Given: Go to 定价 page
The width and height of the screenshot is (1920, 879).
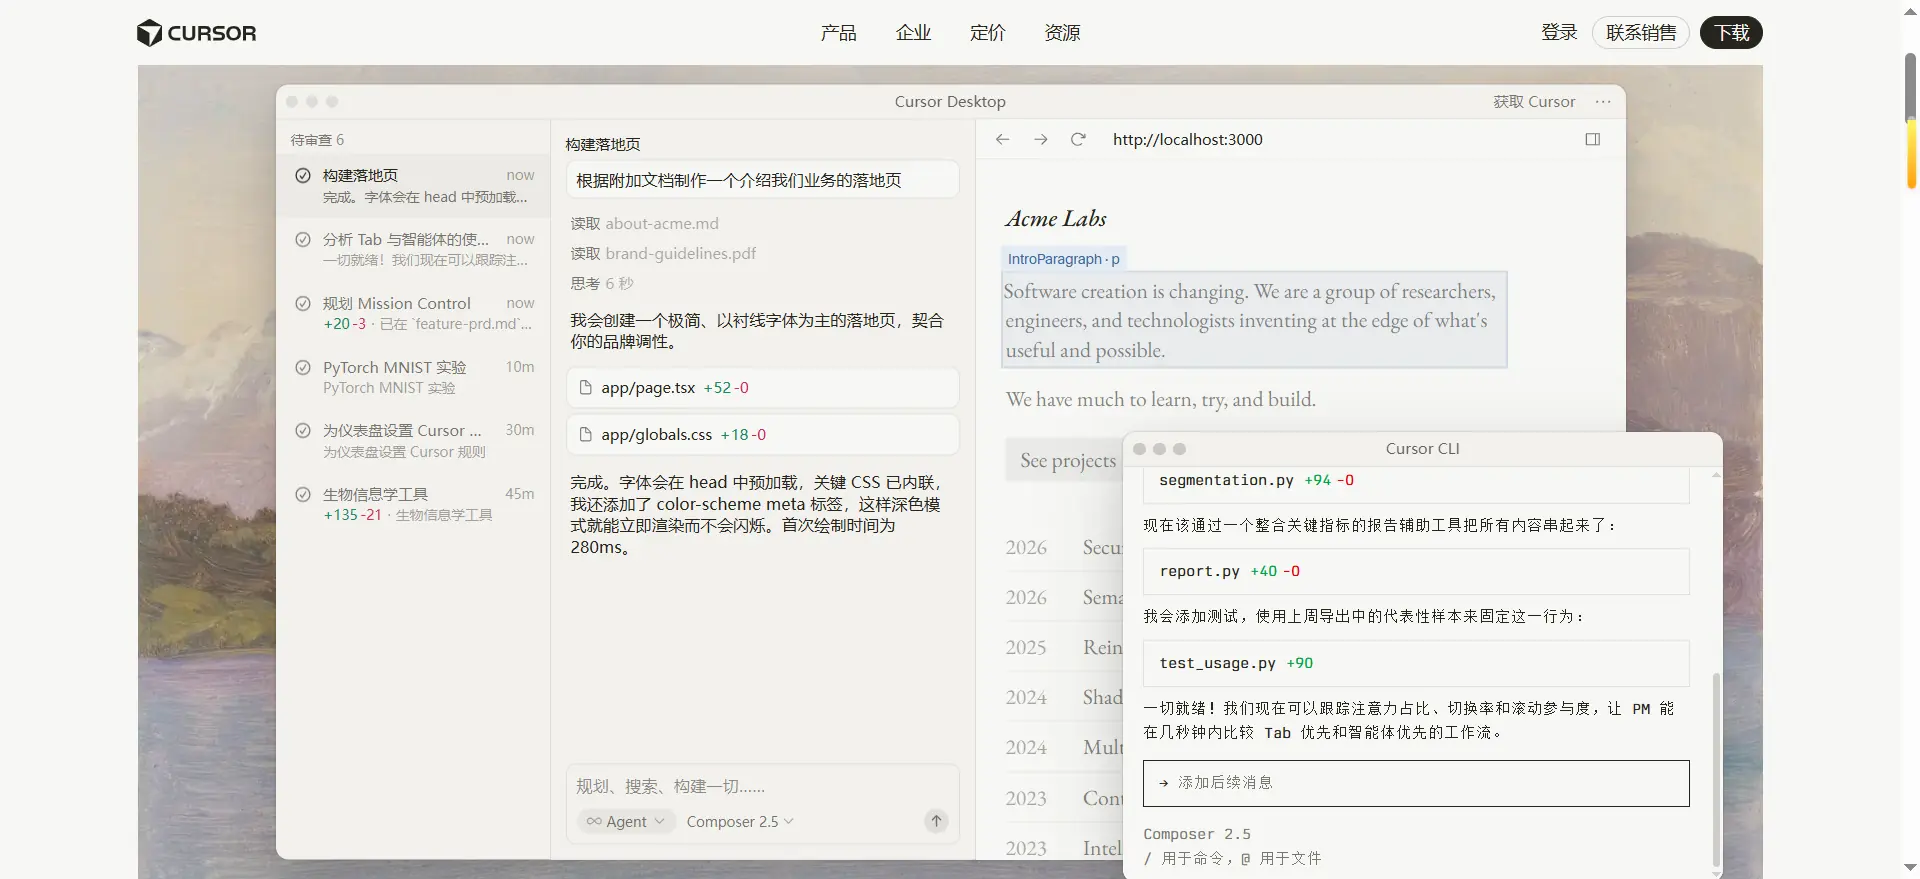Looking at the screenshot, I should [x=987, y=33].
